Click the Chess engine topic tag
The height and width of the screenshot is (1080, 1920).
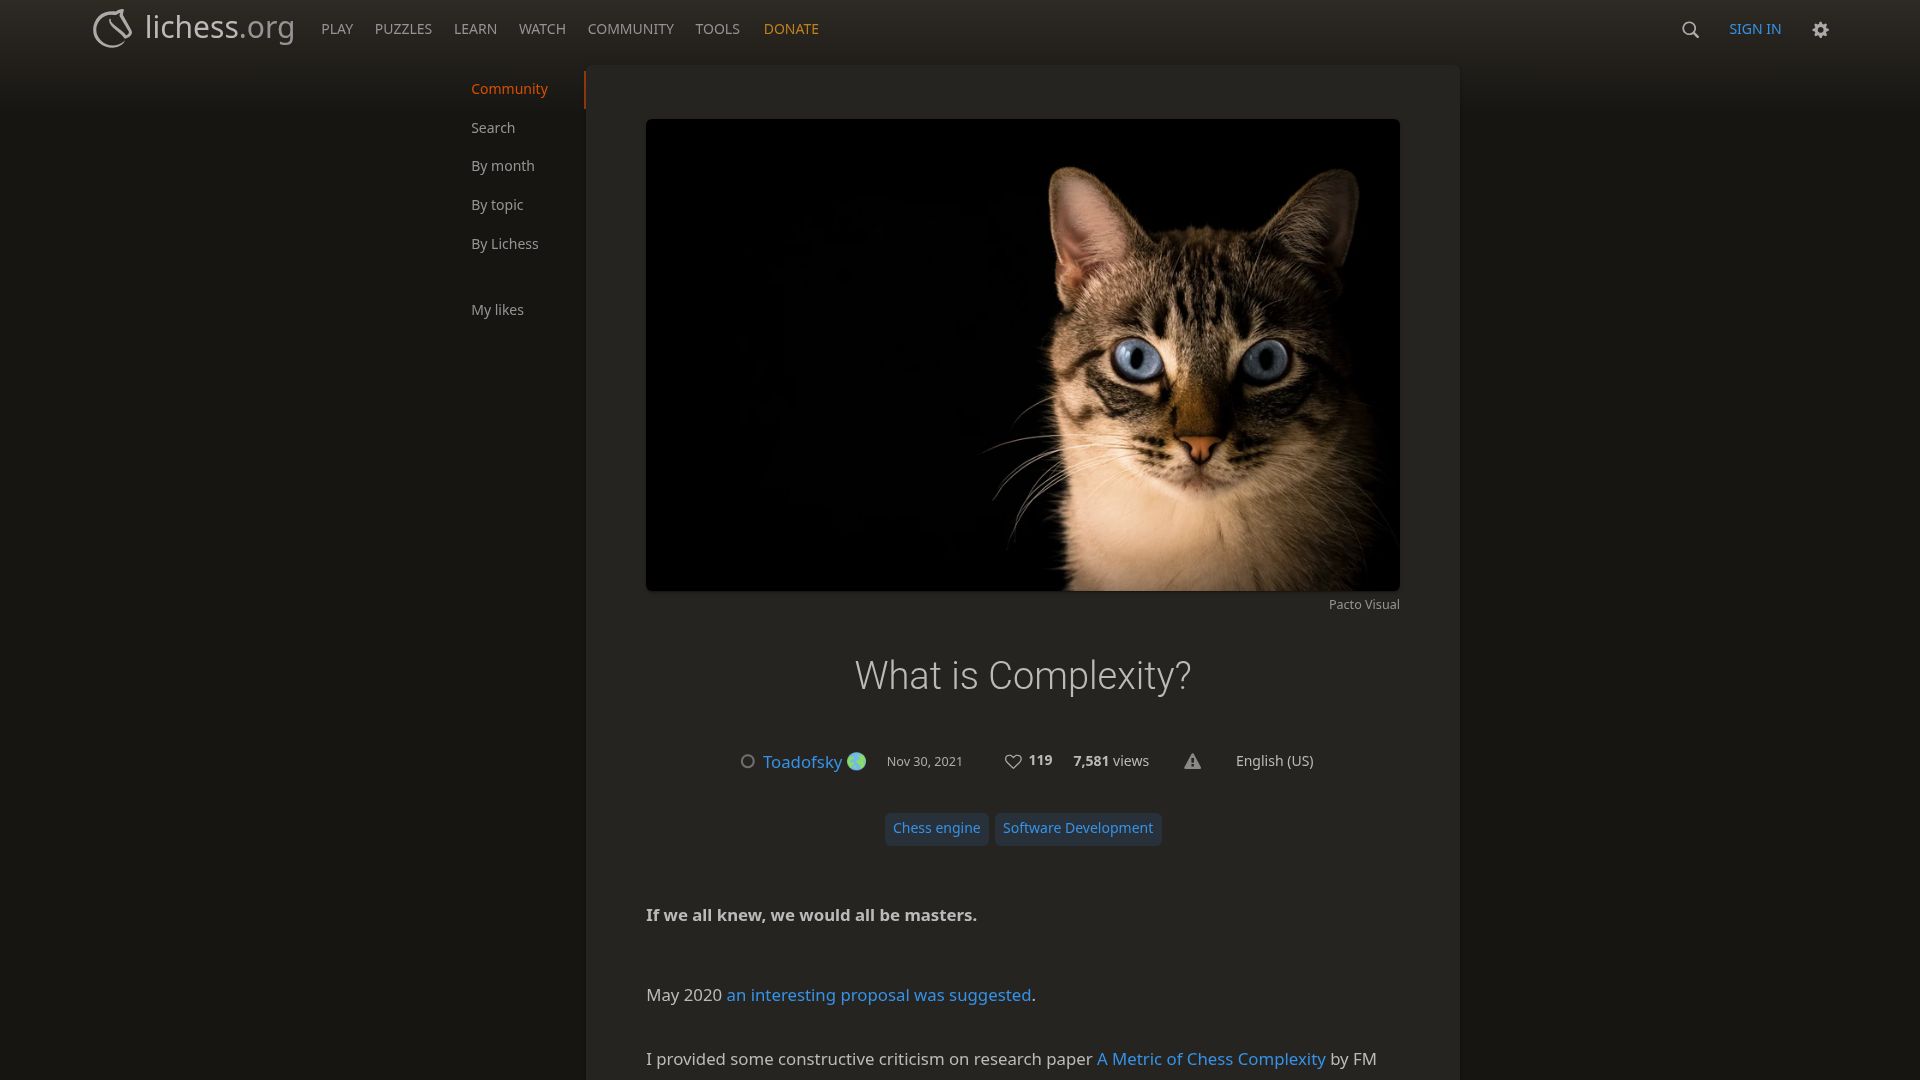[936, 828]
